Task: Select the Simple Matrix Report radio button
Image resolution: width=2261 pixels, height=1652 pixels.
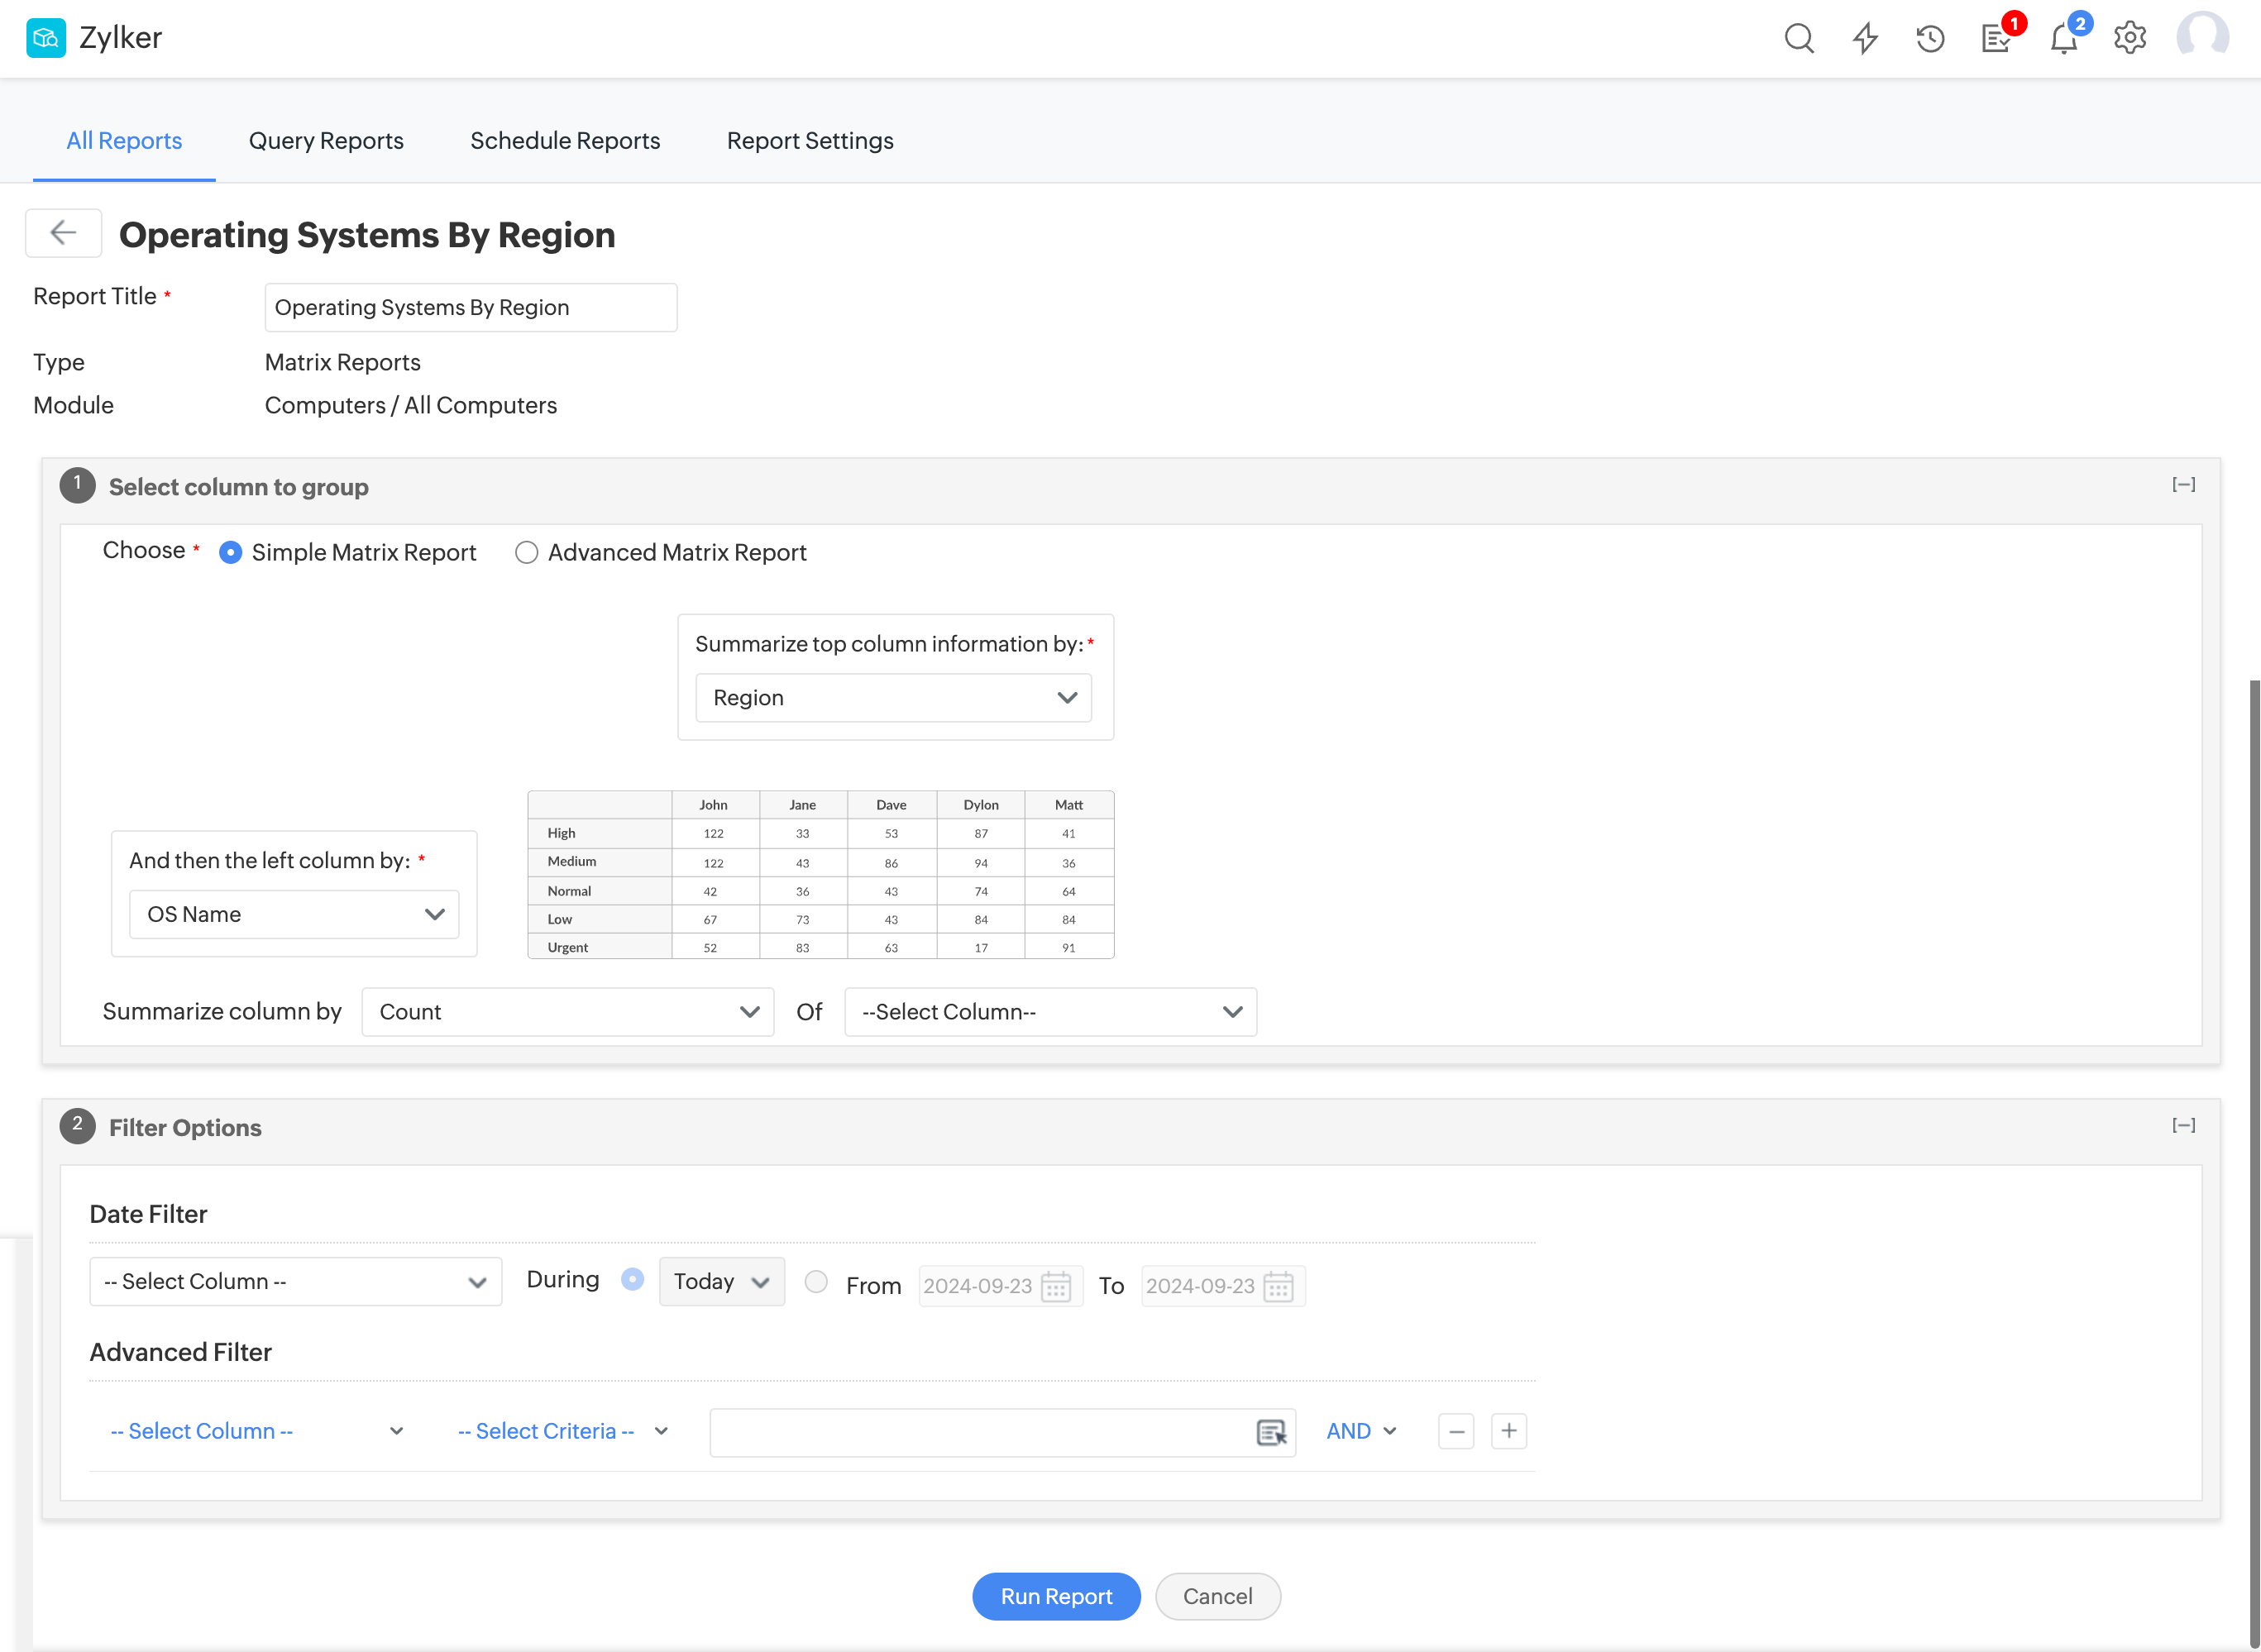Action: click(x=230, y=553)
